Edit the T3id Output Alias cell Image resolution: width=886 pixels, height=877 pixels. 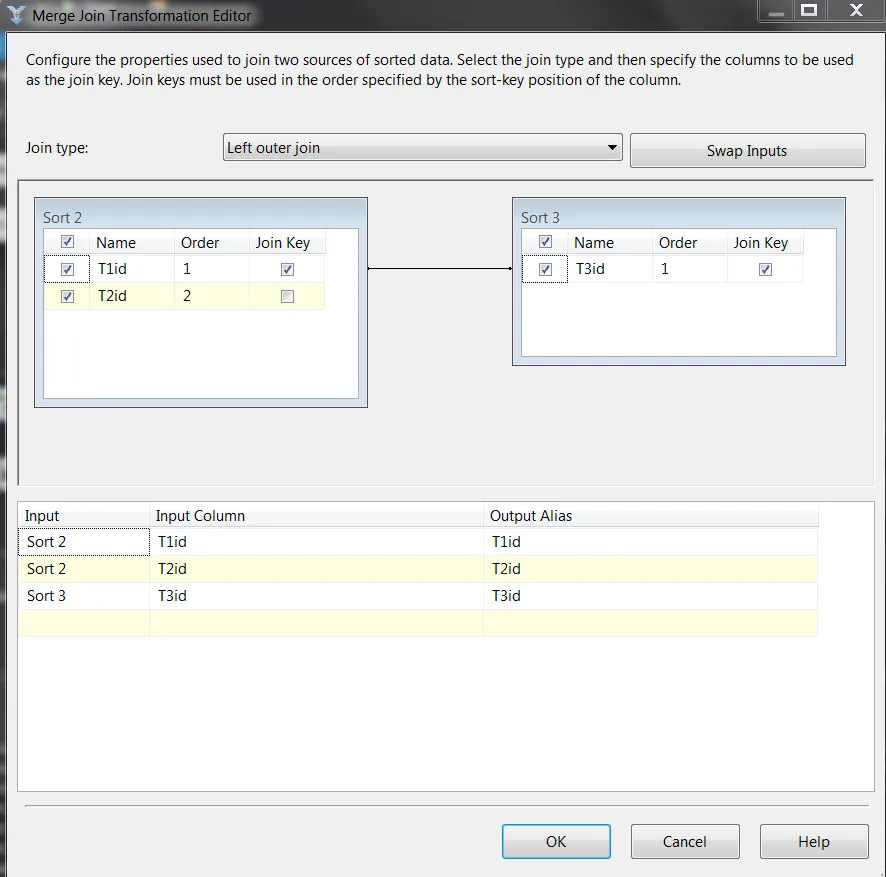coord(650,596)
